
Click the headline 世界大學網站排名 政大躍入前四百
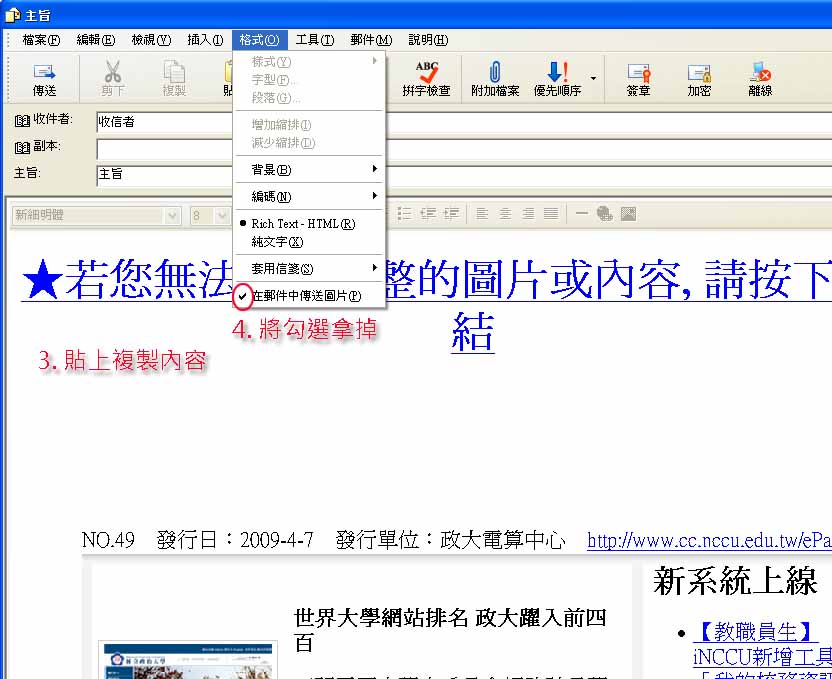pos(450,631)
